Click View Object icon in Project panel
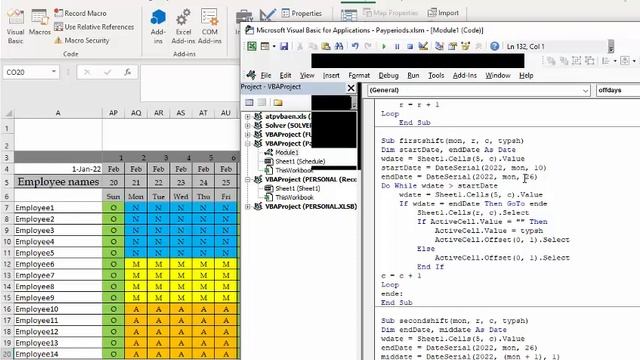This screenshot has height=360, width=640. coord(262,102)
